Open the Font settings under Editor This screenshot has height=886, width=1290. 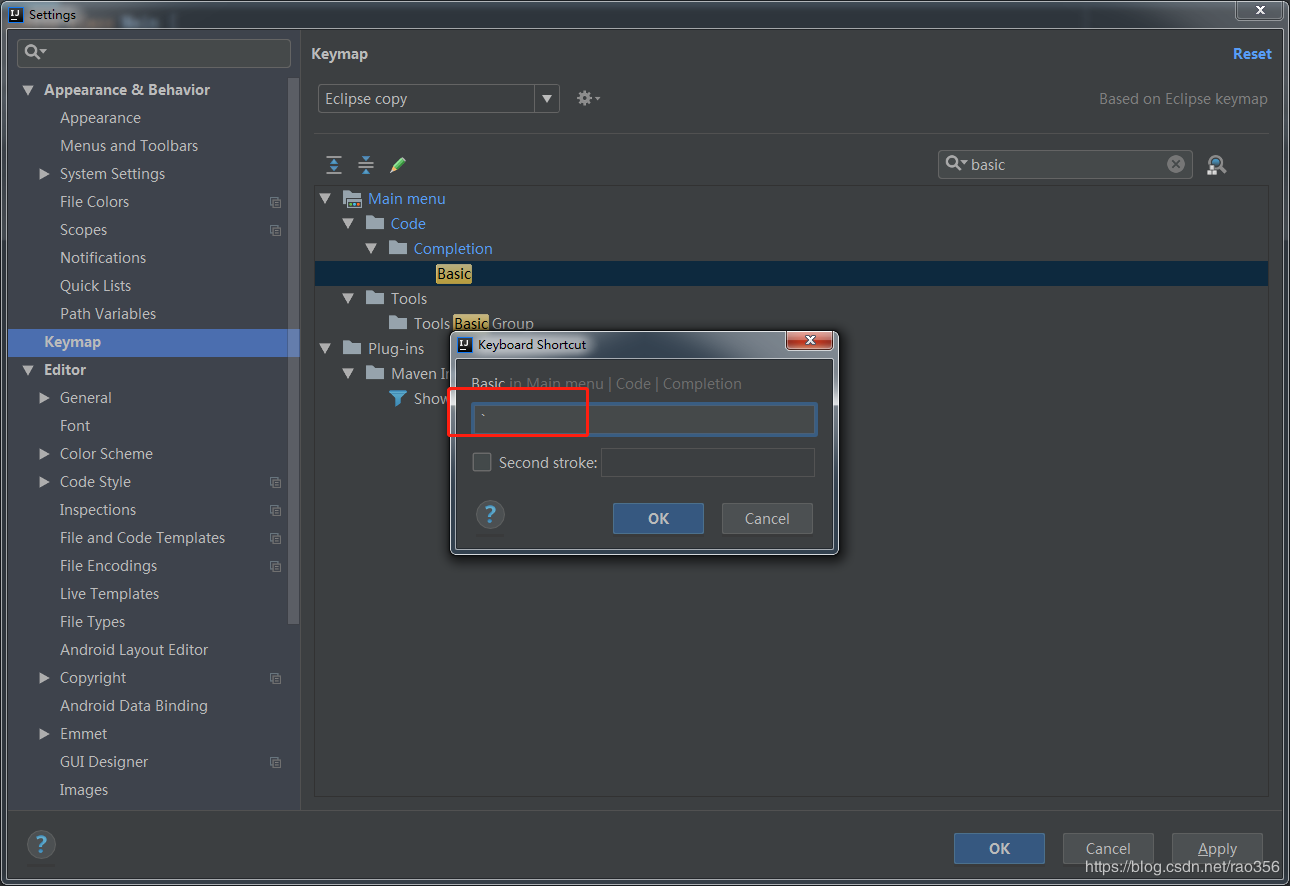pos(75,426)
